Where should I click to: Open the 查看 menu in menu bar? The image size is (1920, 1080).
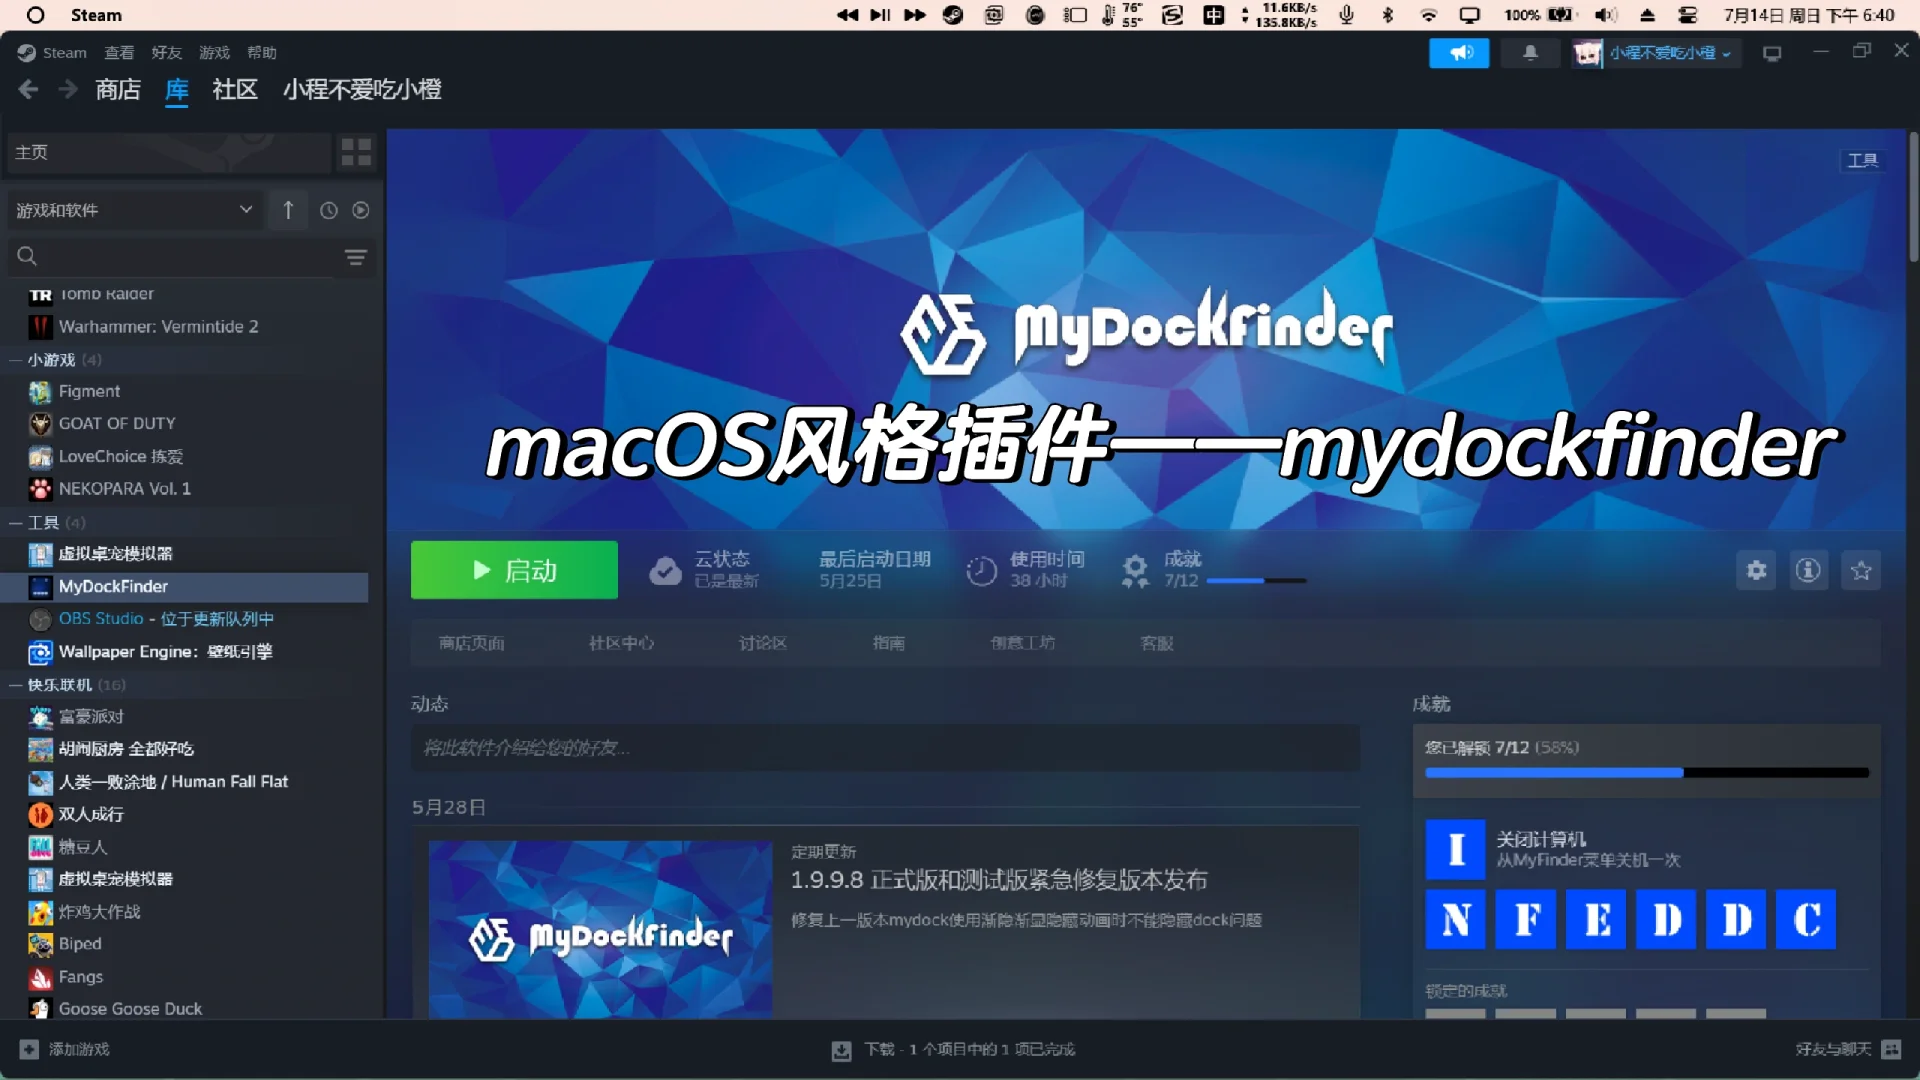coord(118,52)
